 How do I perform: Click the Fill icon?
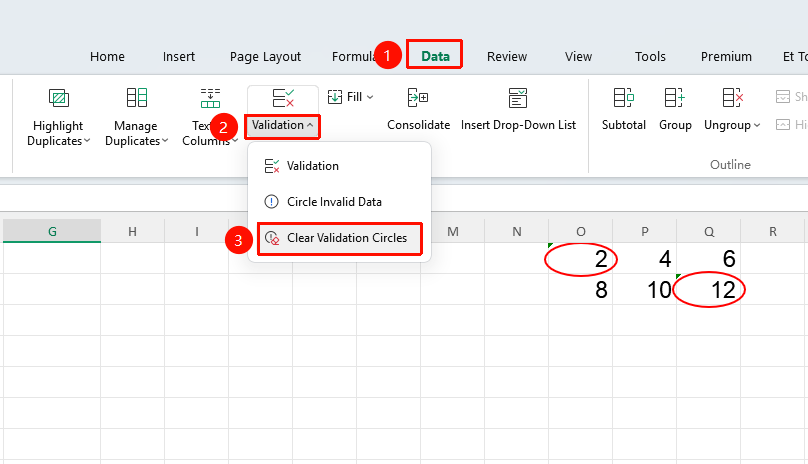pos(335,97)
